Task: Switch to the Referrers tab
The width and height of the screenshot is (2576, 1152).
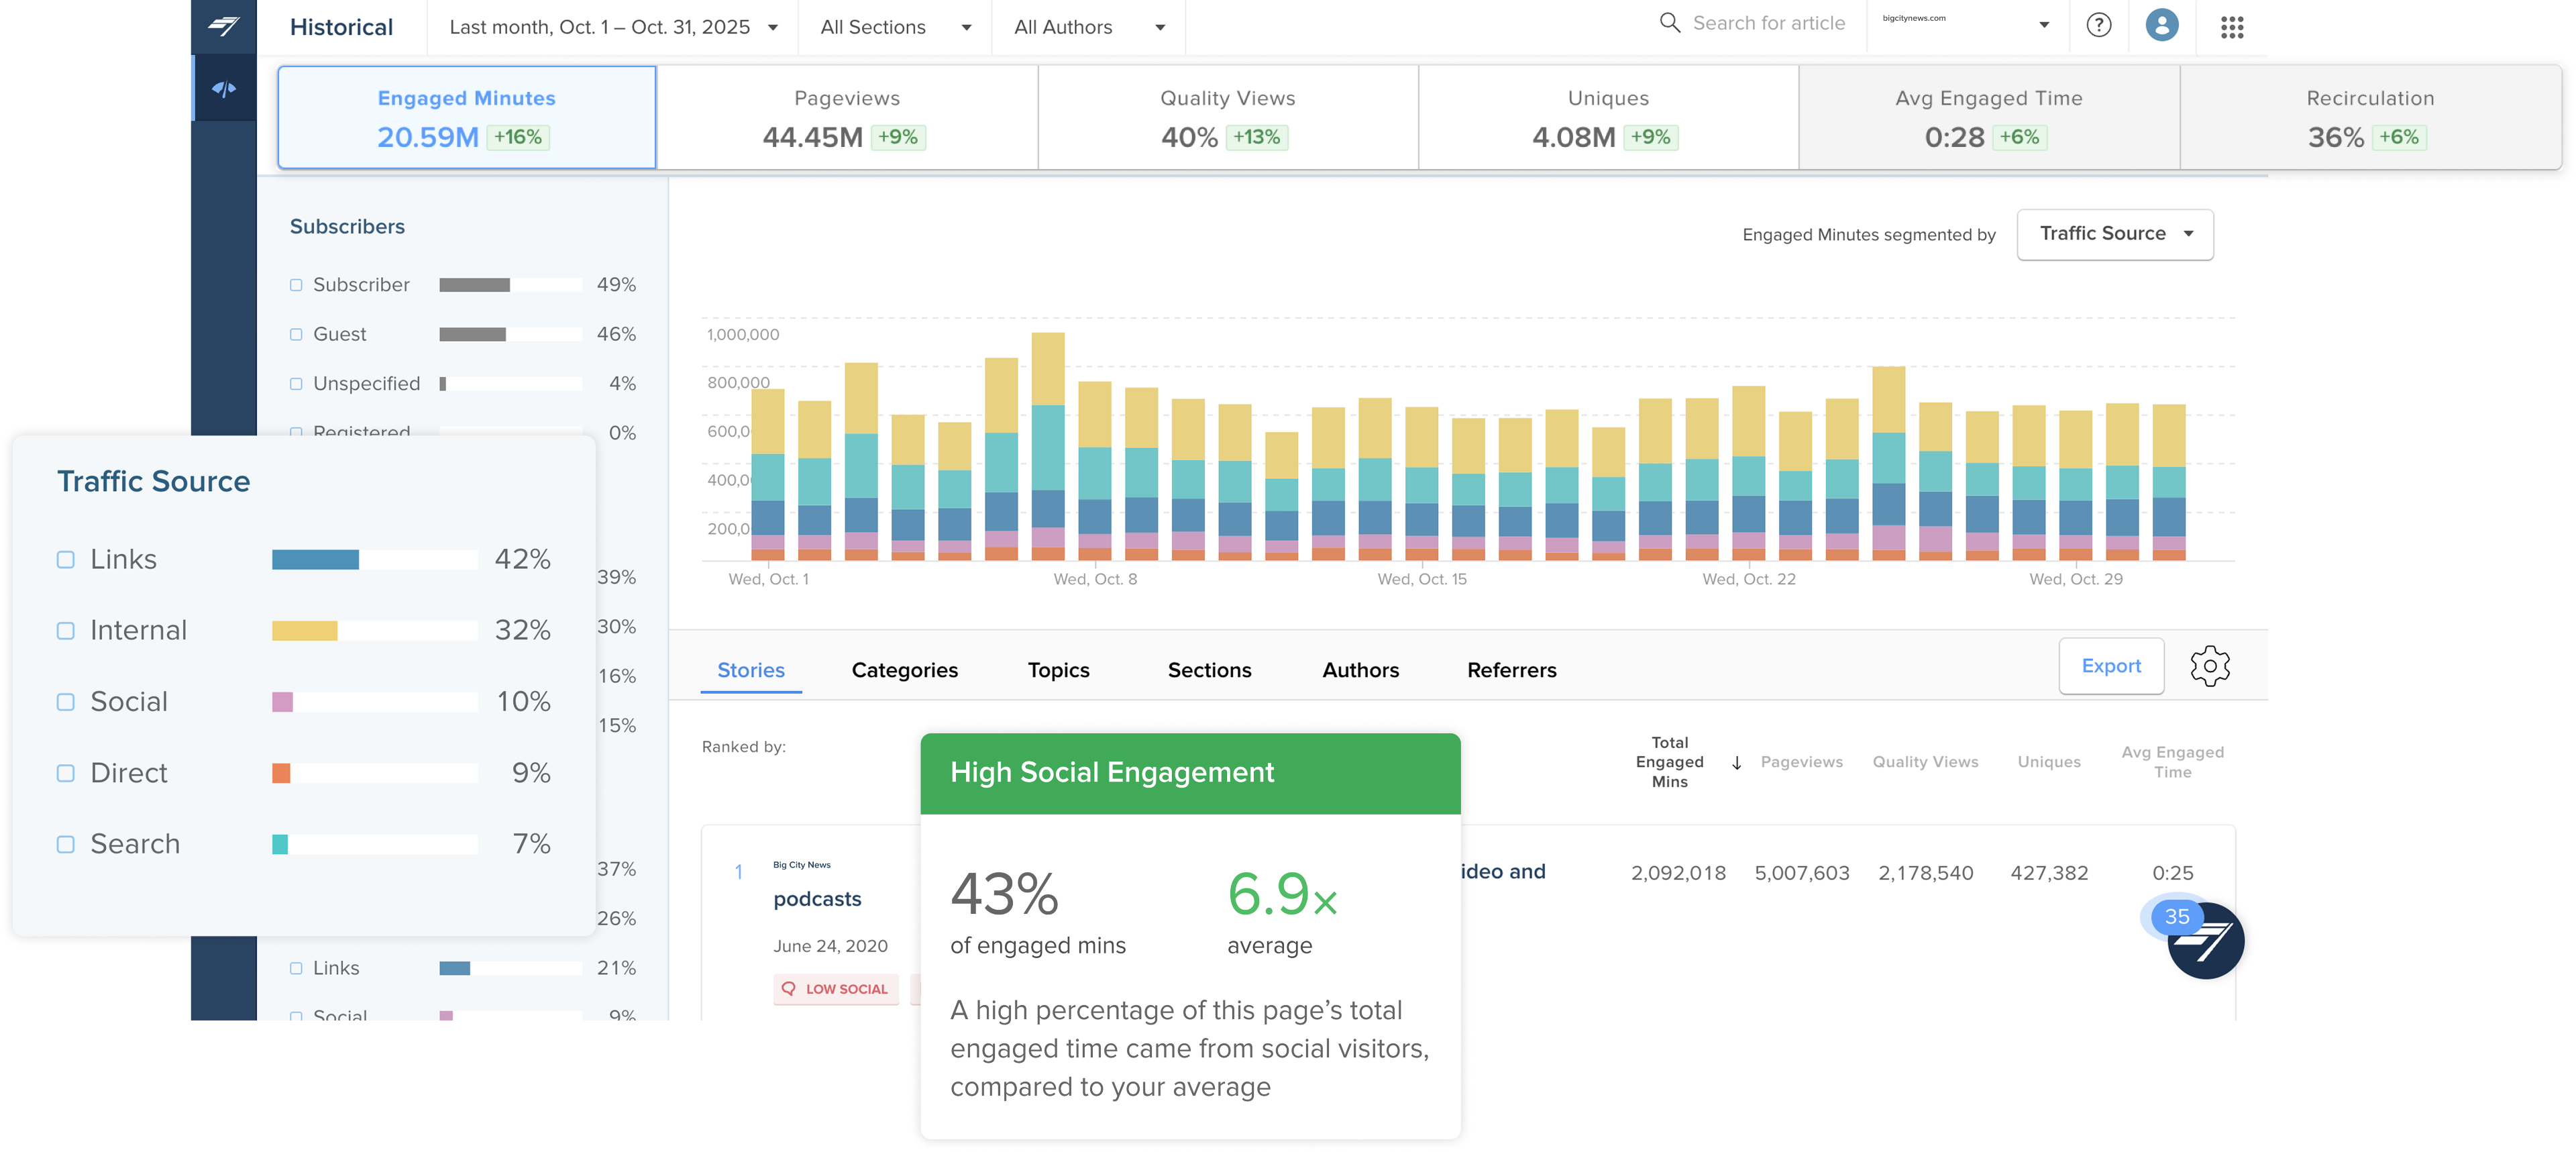Action: click(x=1511, y=671)
